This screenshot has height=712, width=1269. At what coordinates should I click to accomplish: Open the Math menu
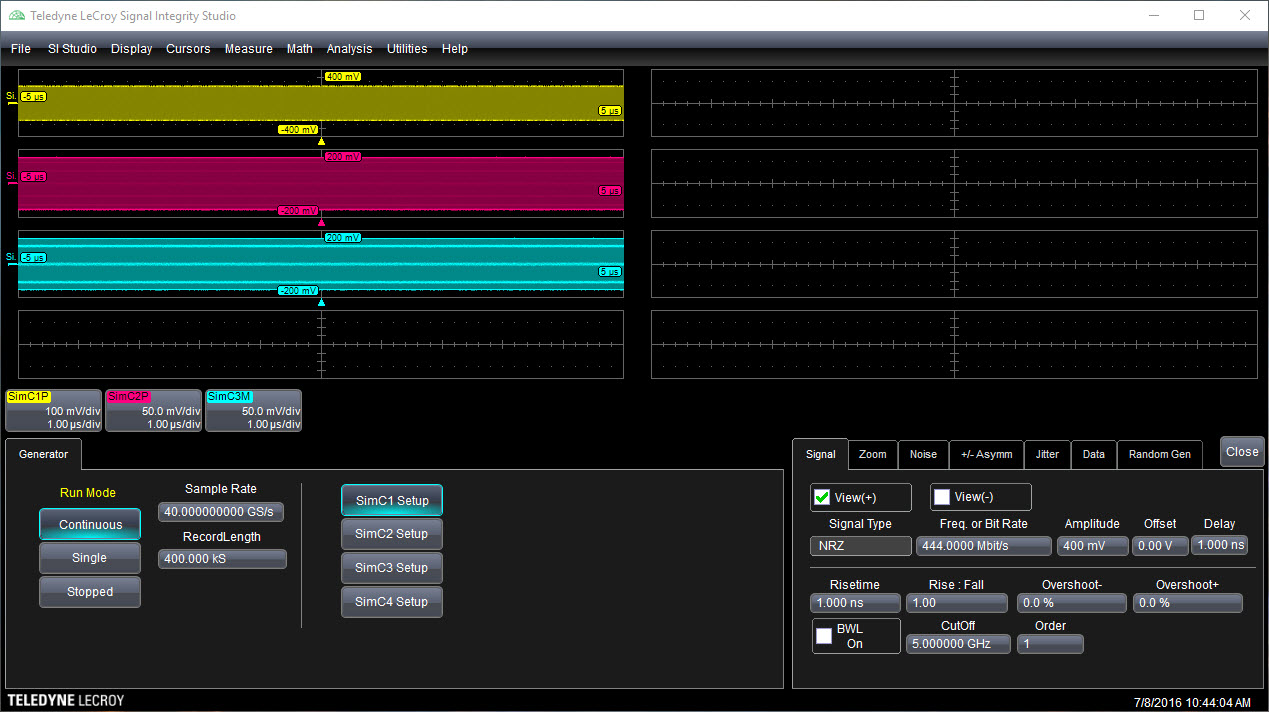300,49
